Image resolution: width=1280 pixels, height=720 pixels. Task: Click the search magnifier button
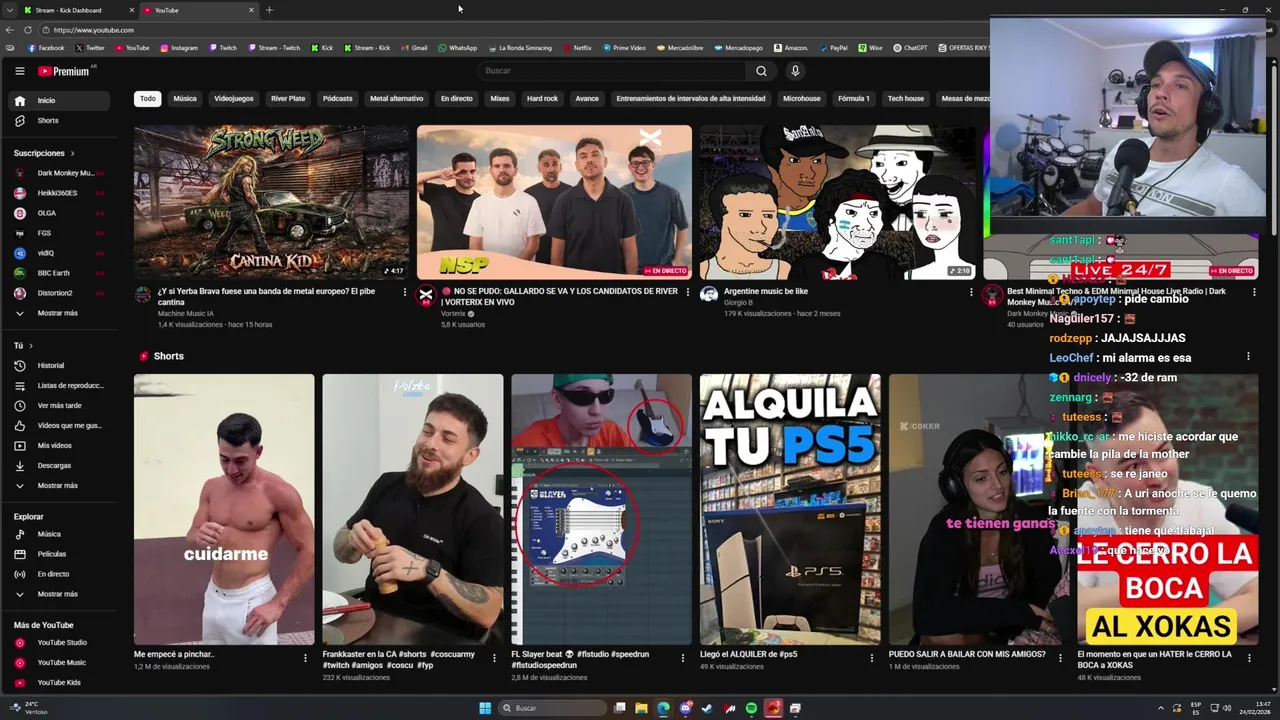coord(761,71)
